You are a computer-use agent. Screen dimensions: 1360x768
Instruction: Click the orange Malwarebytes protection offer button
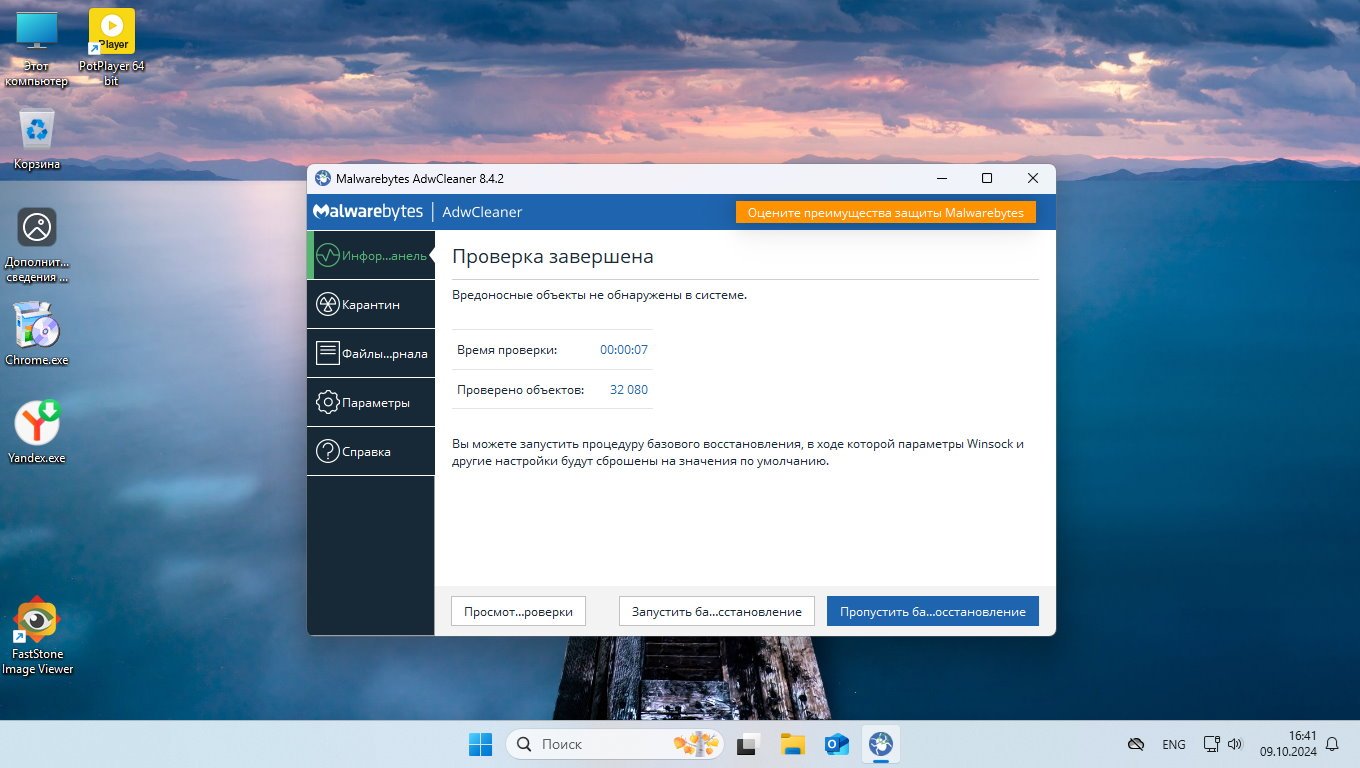coord(886,212)
